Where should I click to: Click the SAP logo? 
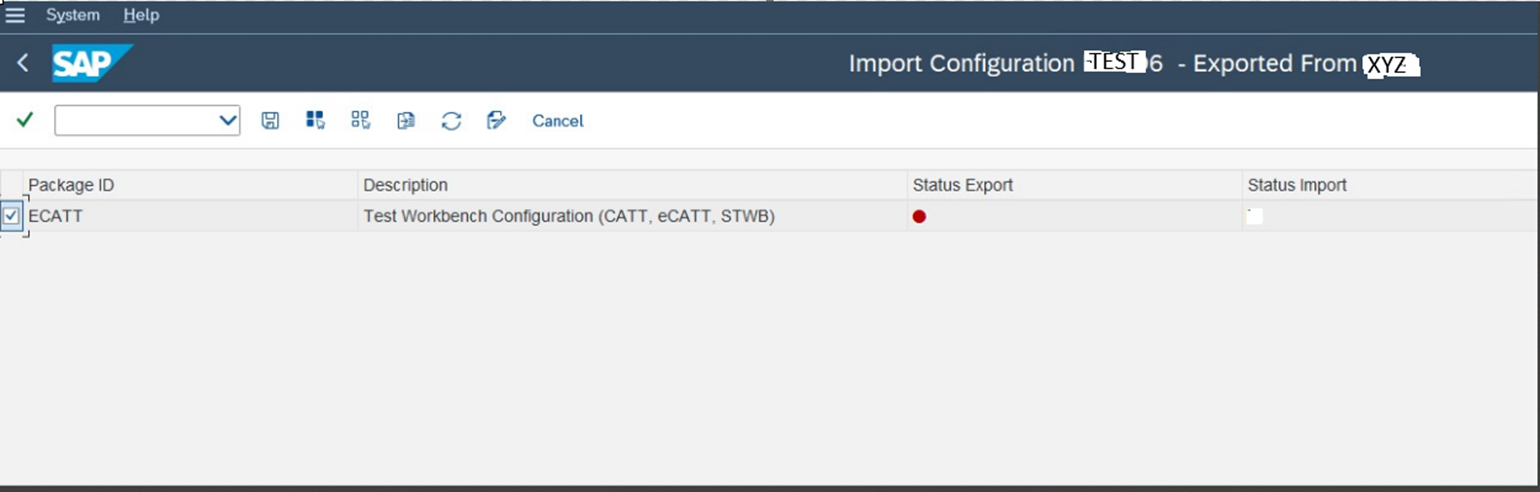tap(91, 63)
